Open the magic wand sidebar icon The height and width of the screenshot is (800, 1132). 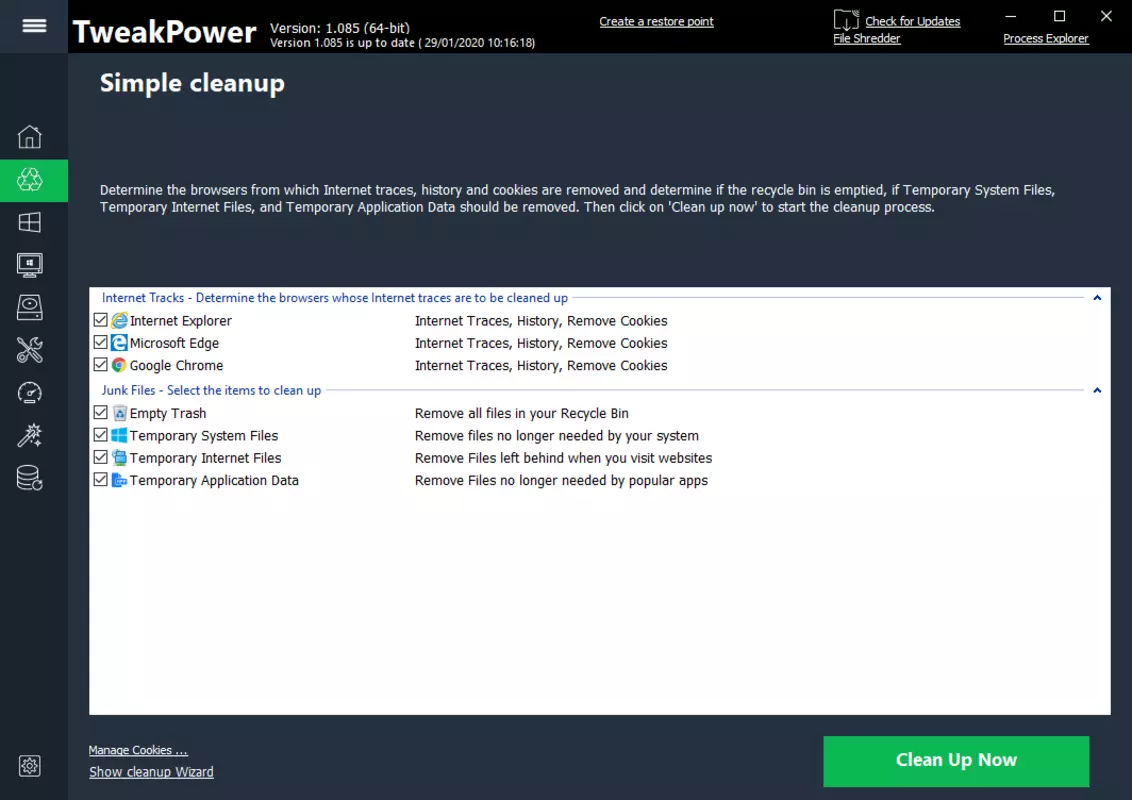pos(30,435)
